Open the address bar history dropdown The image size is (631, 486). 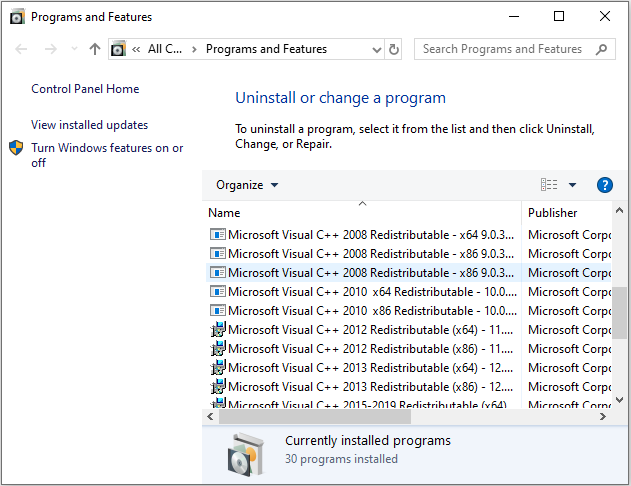tap(376, 49)
